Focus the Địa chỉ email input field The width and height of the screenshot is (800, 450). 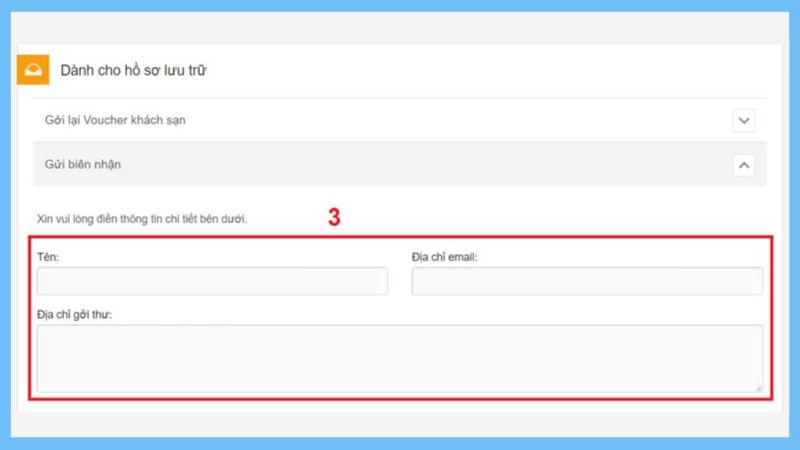(587, 281)
